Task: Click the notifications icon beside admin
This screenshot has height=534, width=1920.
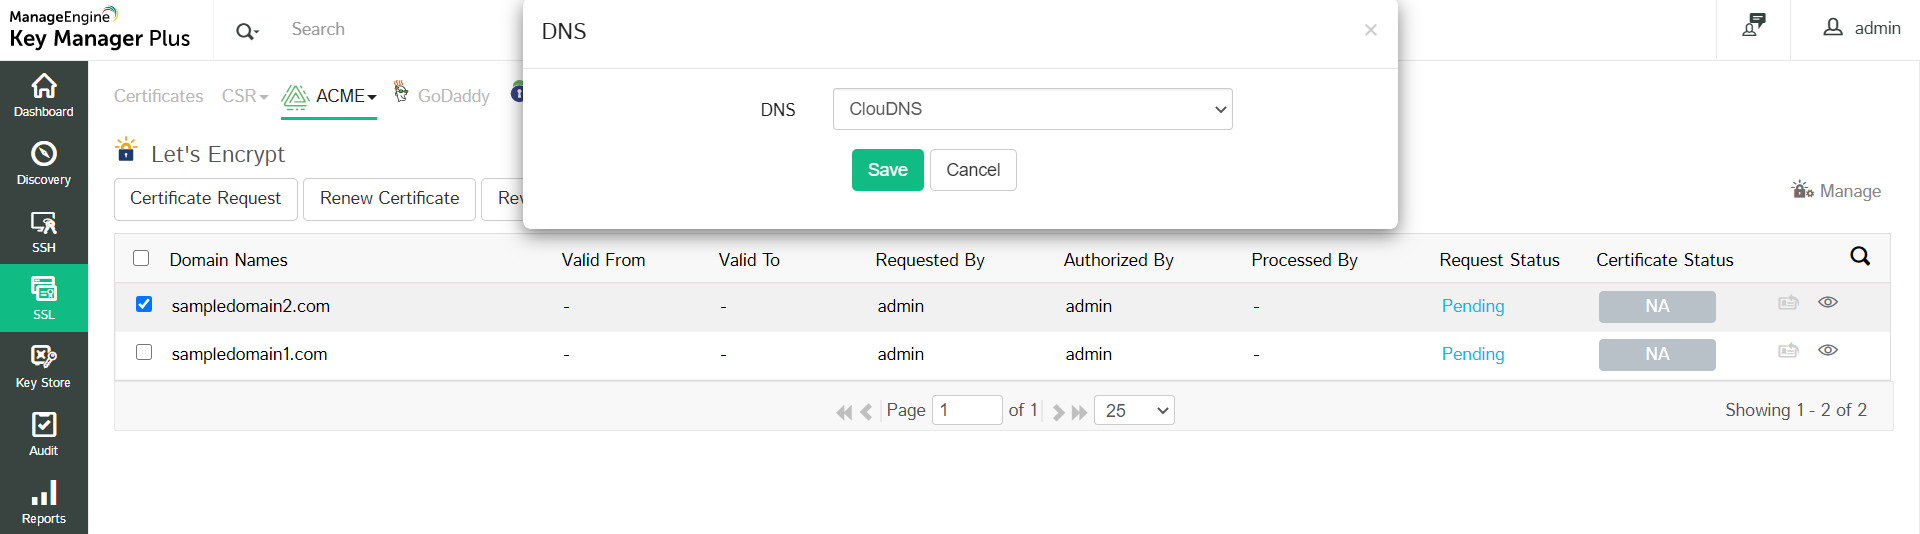Action: point(1754,27)
